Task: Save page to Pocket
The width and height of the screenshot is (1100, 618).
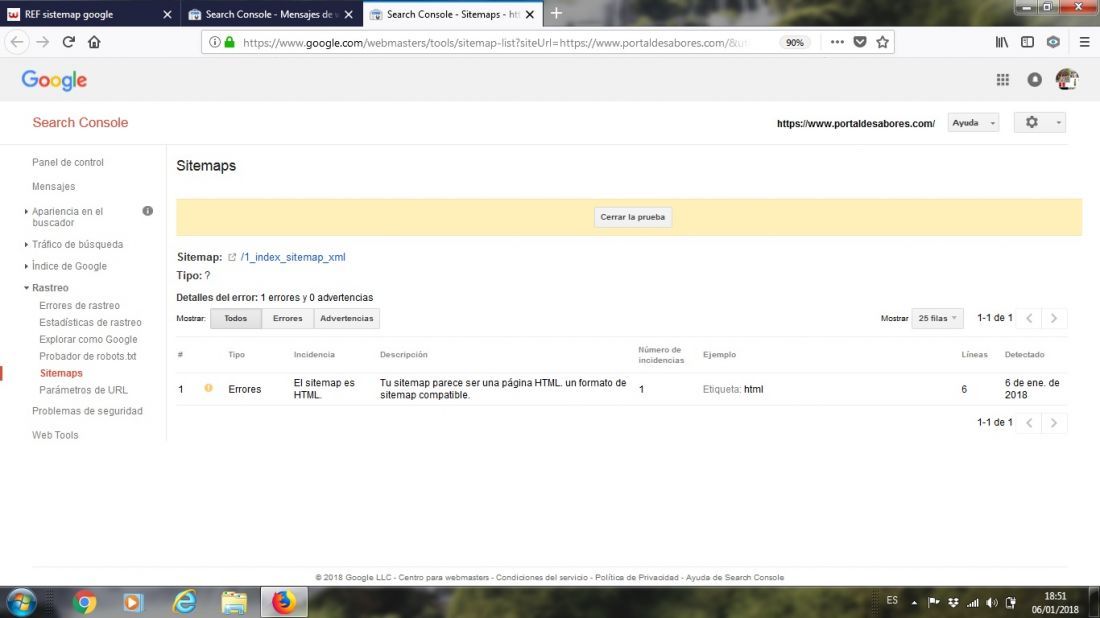Action: click(x=860, y=42)
